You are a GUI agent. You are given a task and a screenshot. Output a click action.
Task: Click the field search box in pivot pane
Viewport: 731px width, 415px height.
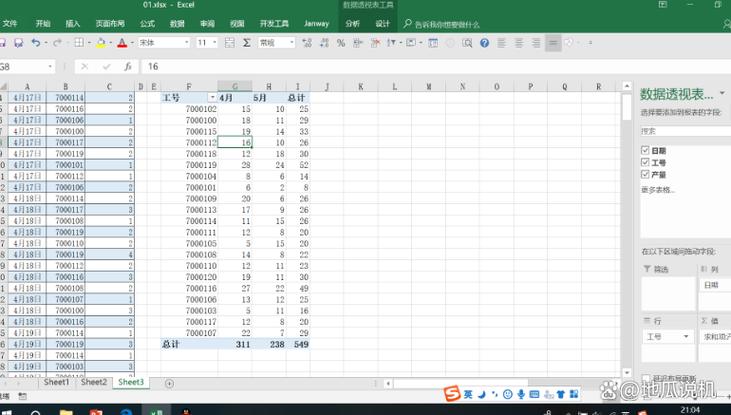click(x=685, y=131)
